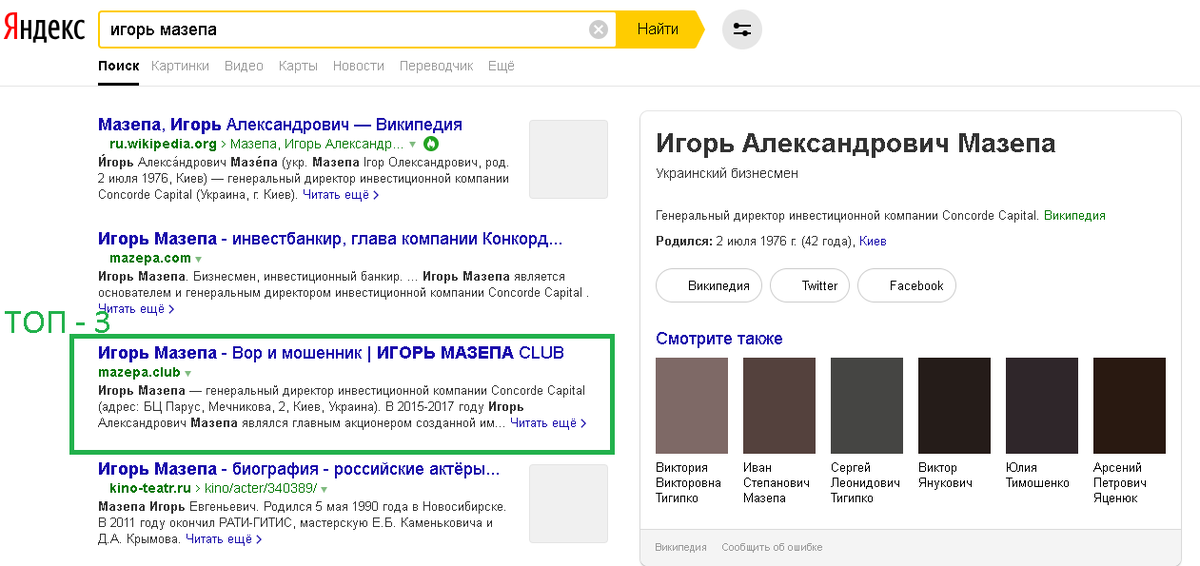Open the Виктория Викторовна Тигипко thumbnail

coord(692,406)
